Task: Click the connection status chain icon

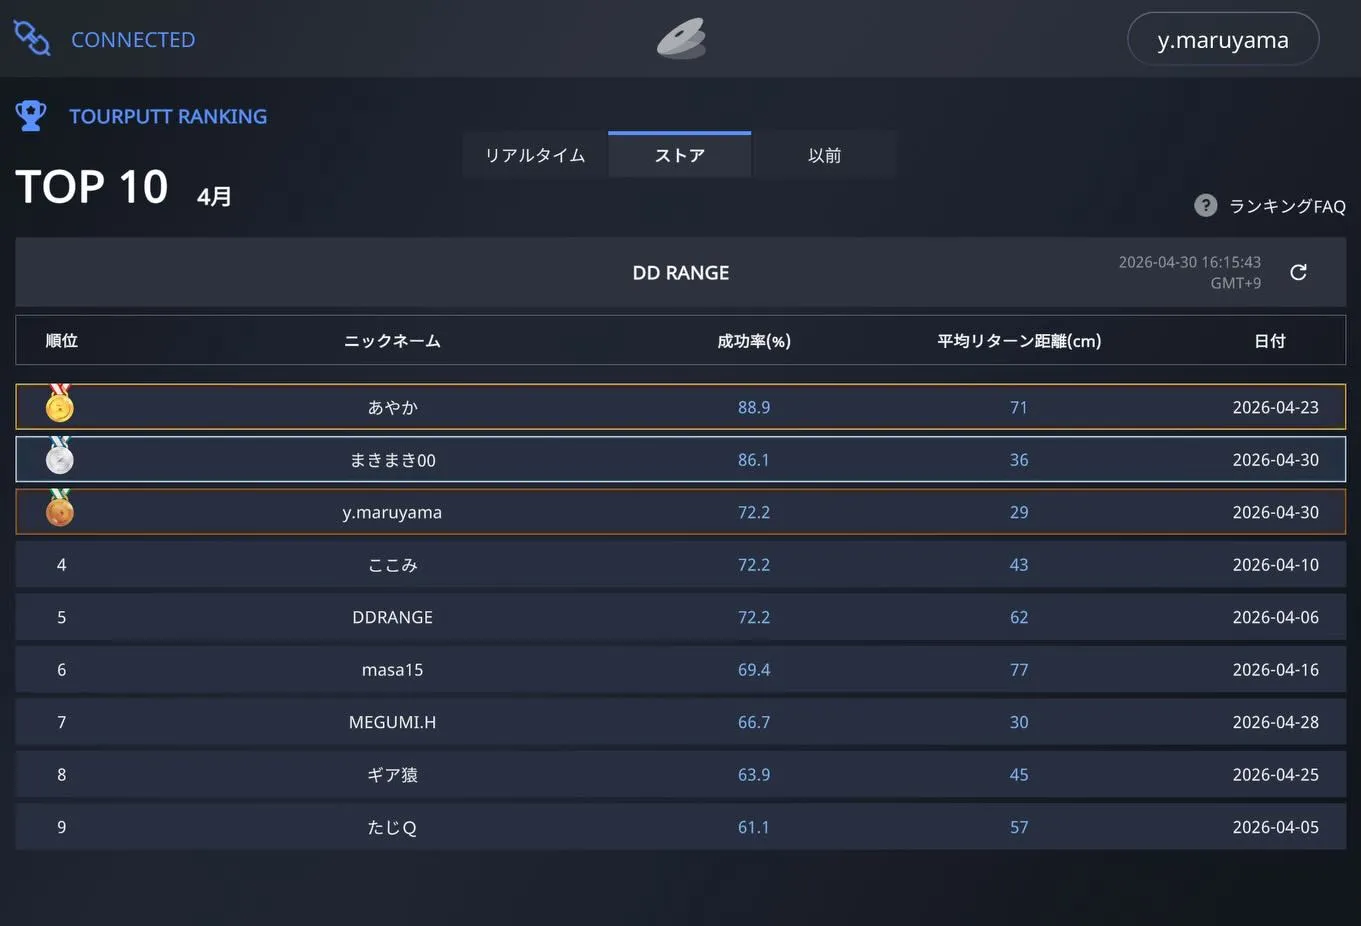Action: pos(30,38)
